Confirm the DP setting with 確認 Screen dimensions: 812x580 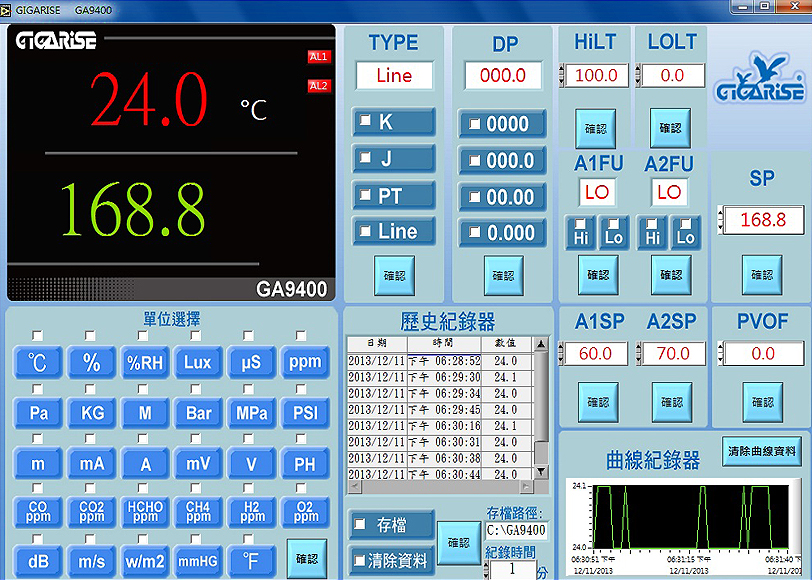pos(503,276)
